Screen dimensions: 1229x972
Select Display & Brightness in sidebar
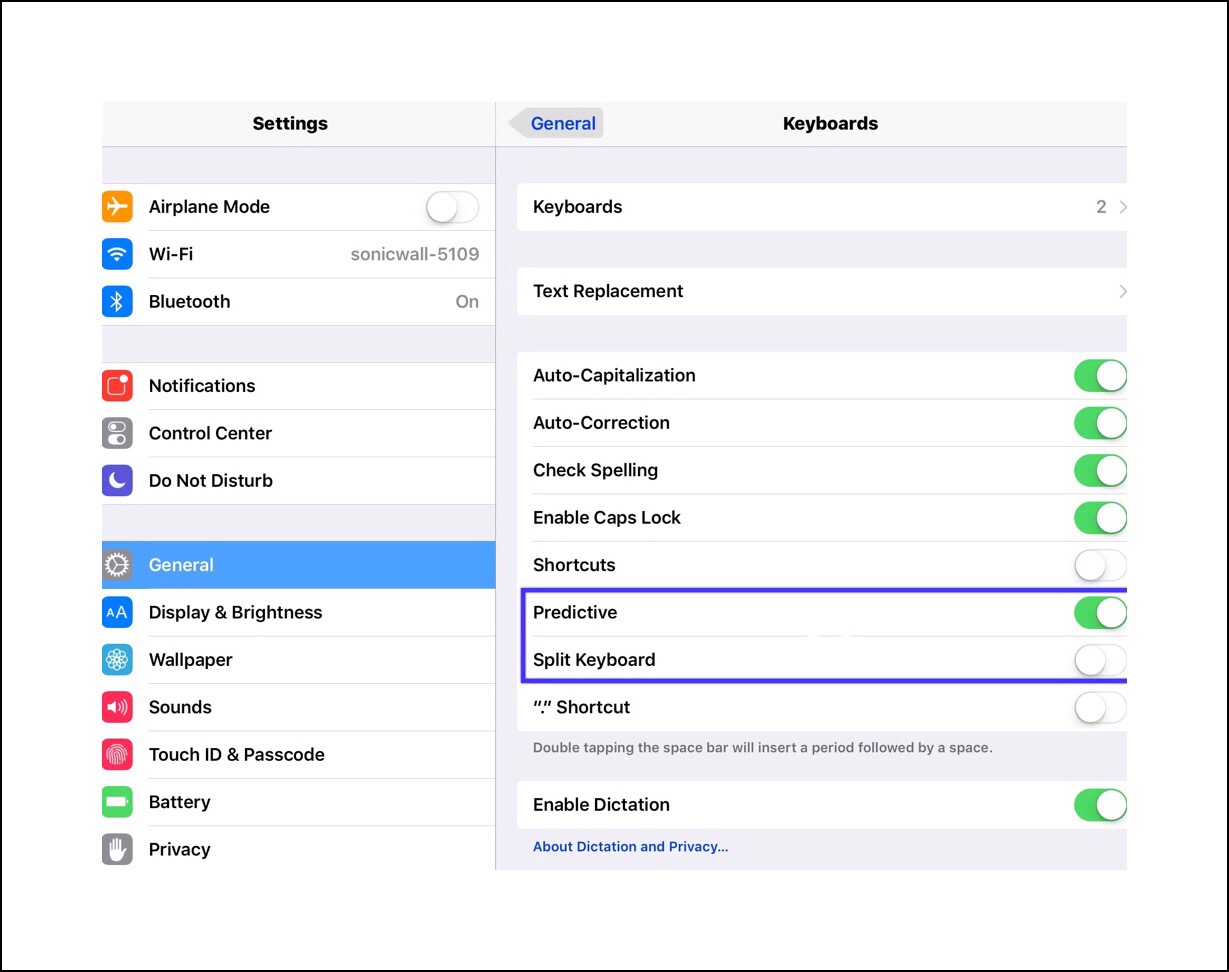point(235,612)
